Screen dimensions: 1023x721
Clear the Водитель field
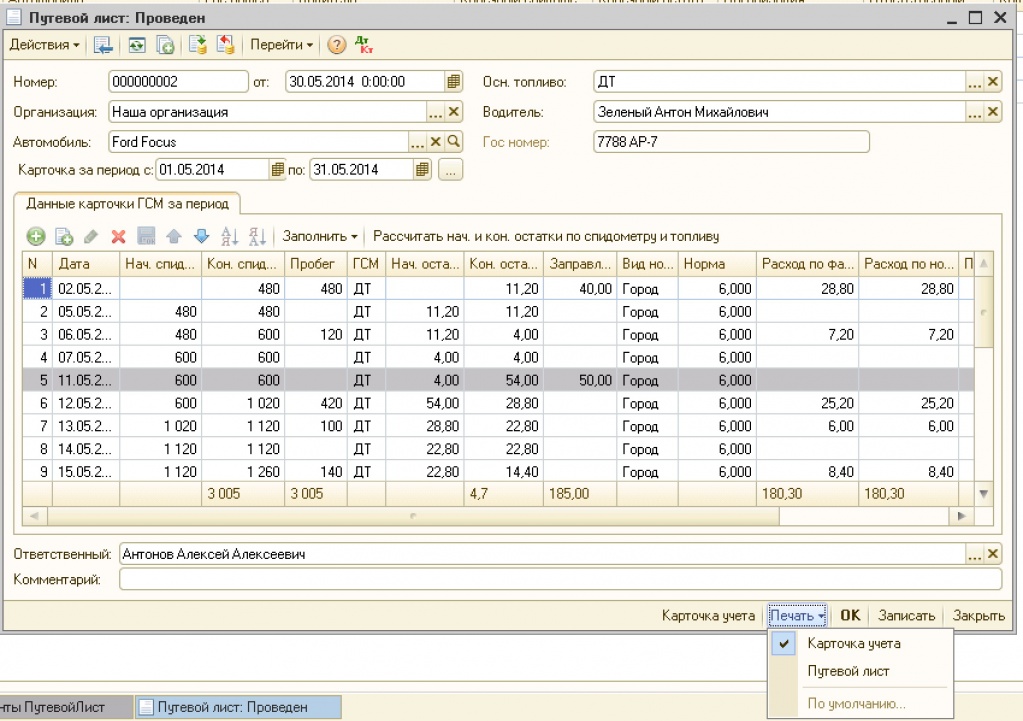point(992,112)
